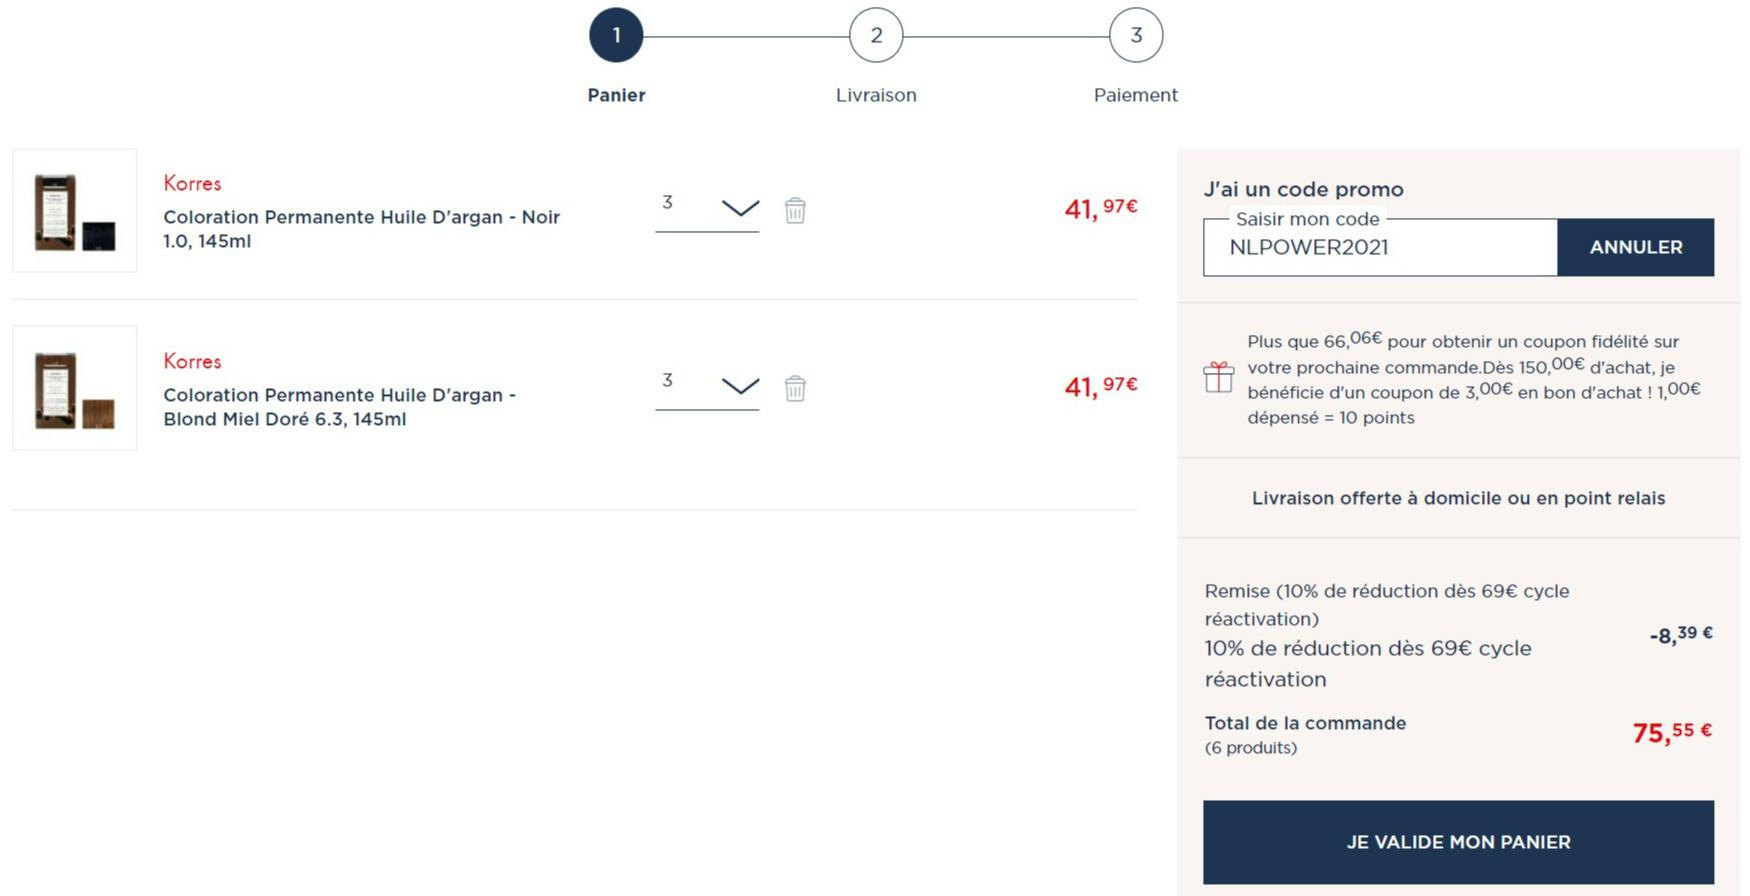Open Coloration Permanente Noir 1.0 product link
Screen dimensions: 1750x896
click(361, 229)
